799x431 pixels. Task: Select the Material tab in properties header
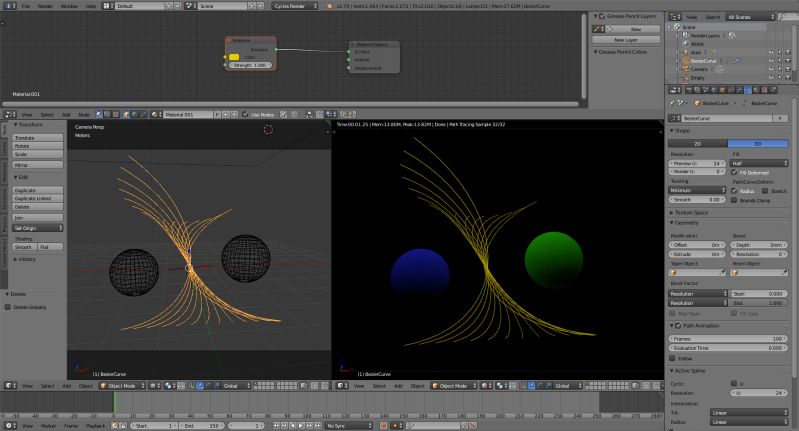tap(756, 90)
